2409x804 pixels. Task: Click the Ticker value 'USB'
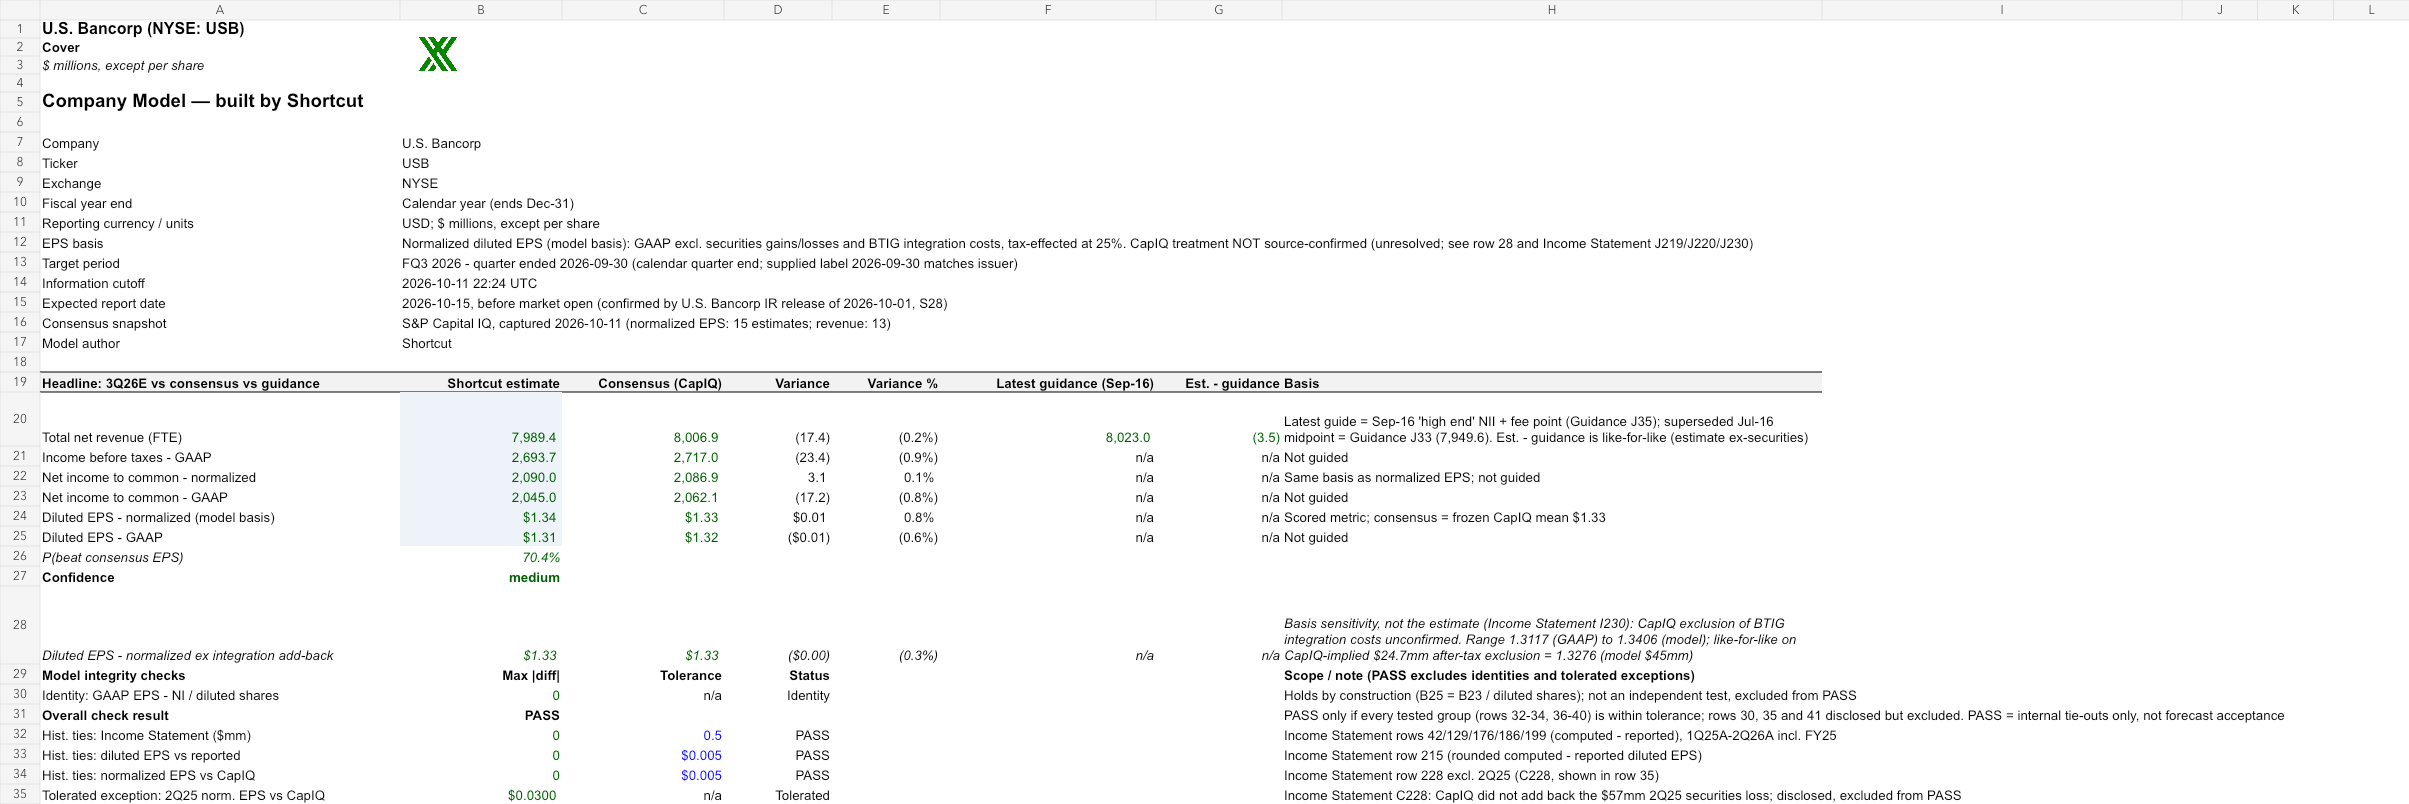tap(415, 163)
